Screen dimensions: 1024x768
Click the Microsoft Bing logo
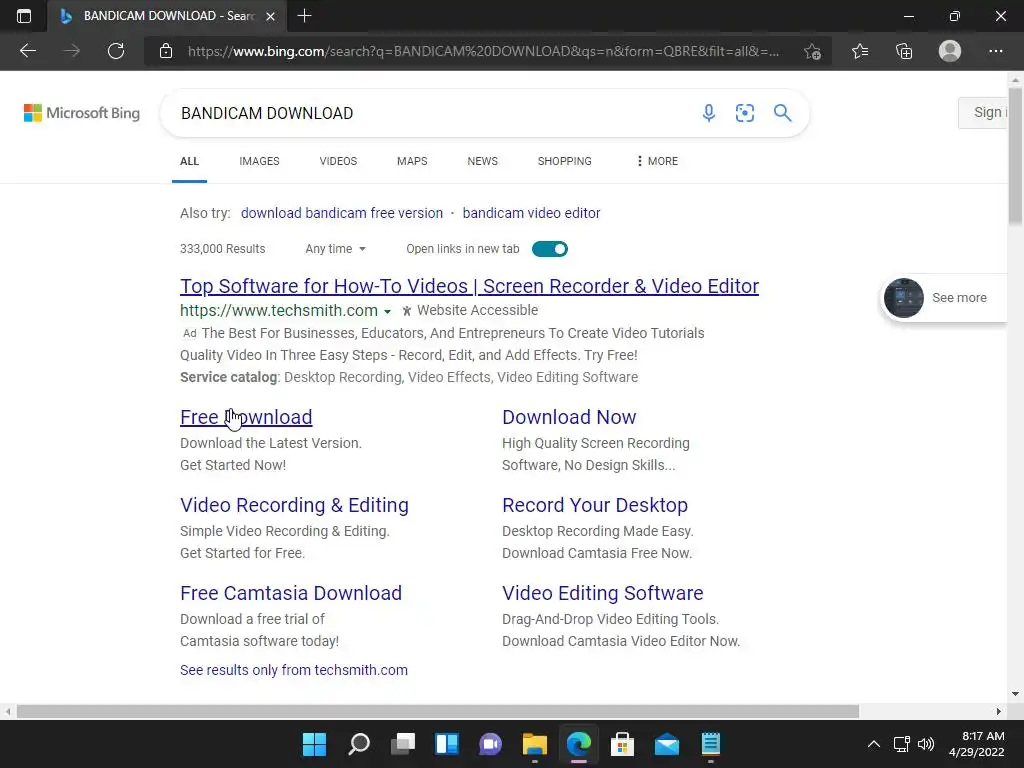click(x=82, y=113)
